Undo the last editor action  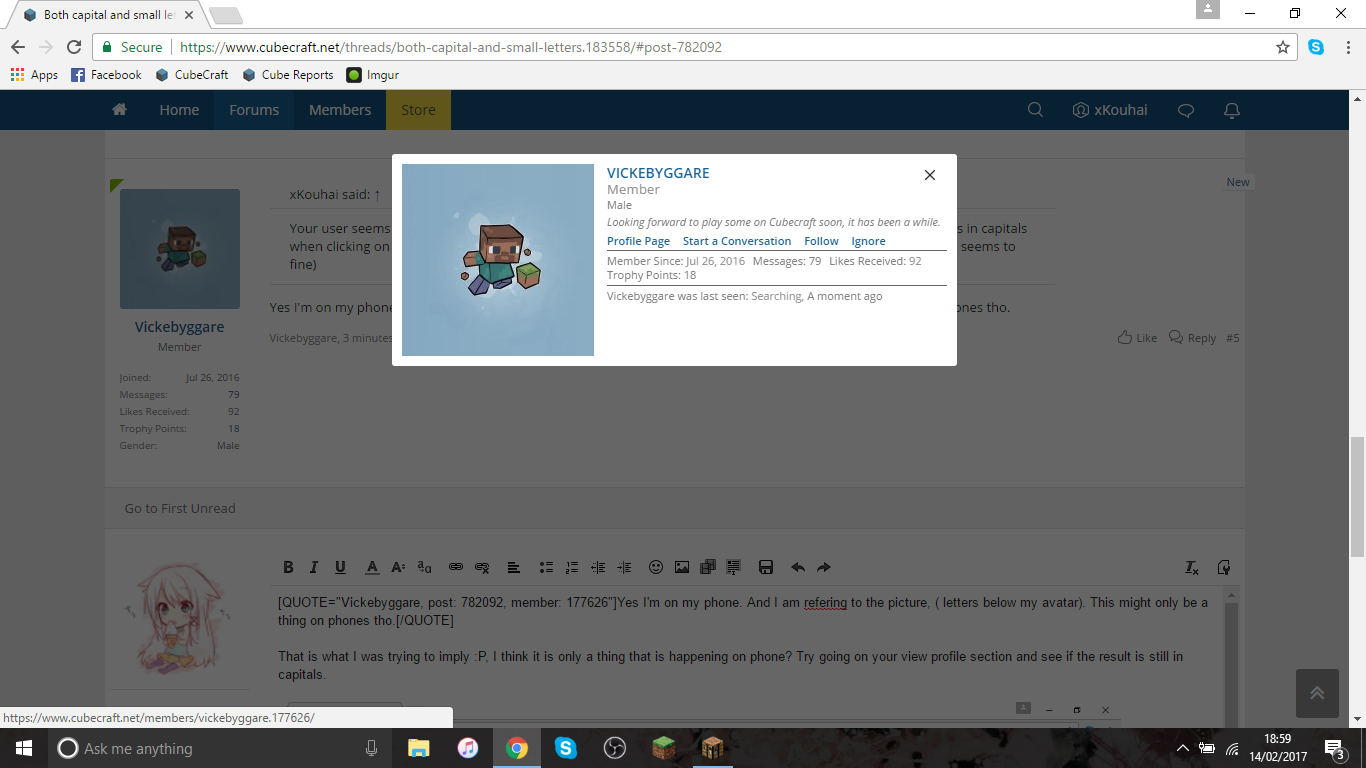[x=798, y=567]
